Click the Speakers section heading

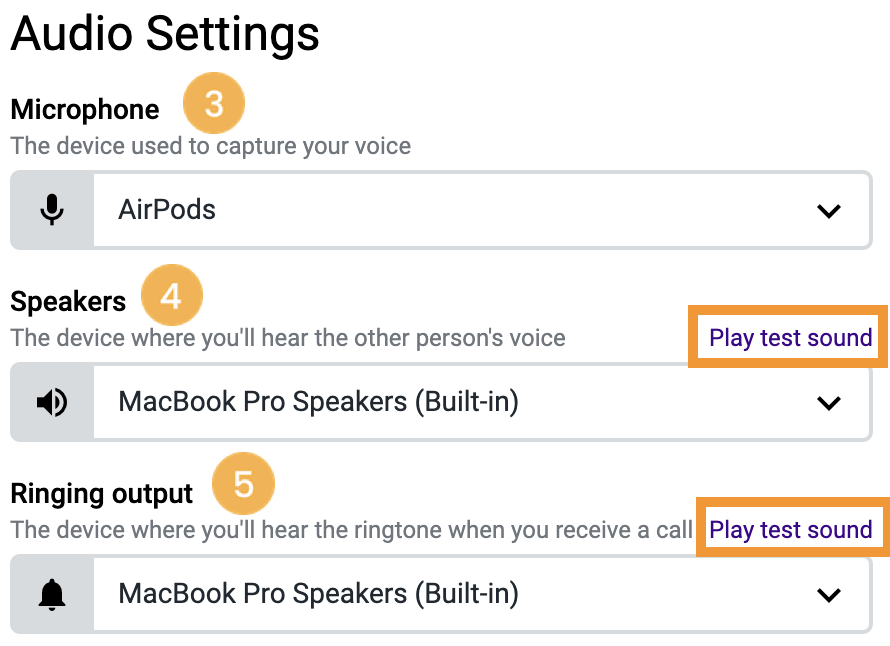68,301
